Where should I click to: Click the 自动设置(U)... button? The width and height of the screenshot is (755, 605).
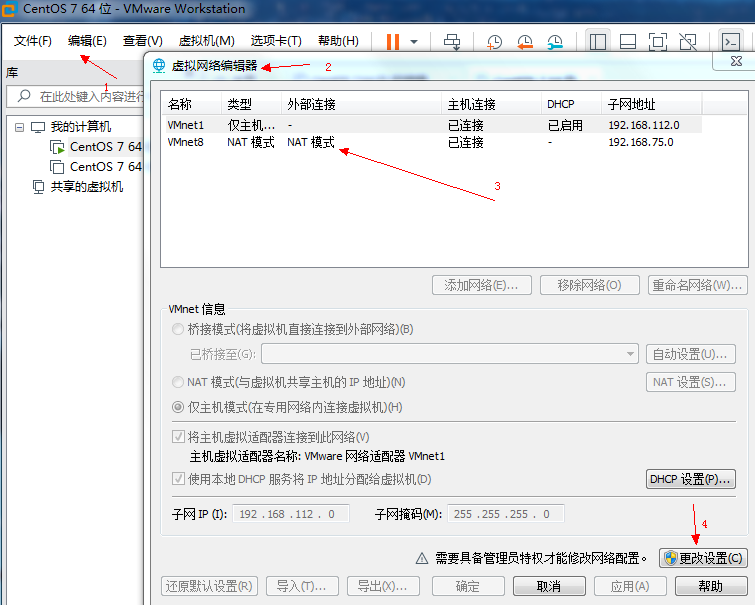tap(691, 354)
